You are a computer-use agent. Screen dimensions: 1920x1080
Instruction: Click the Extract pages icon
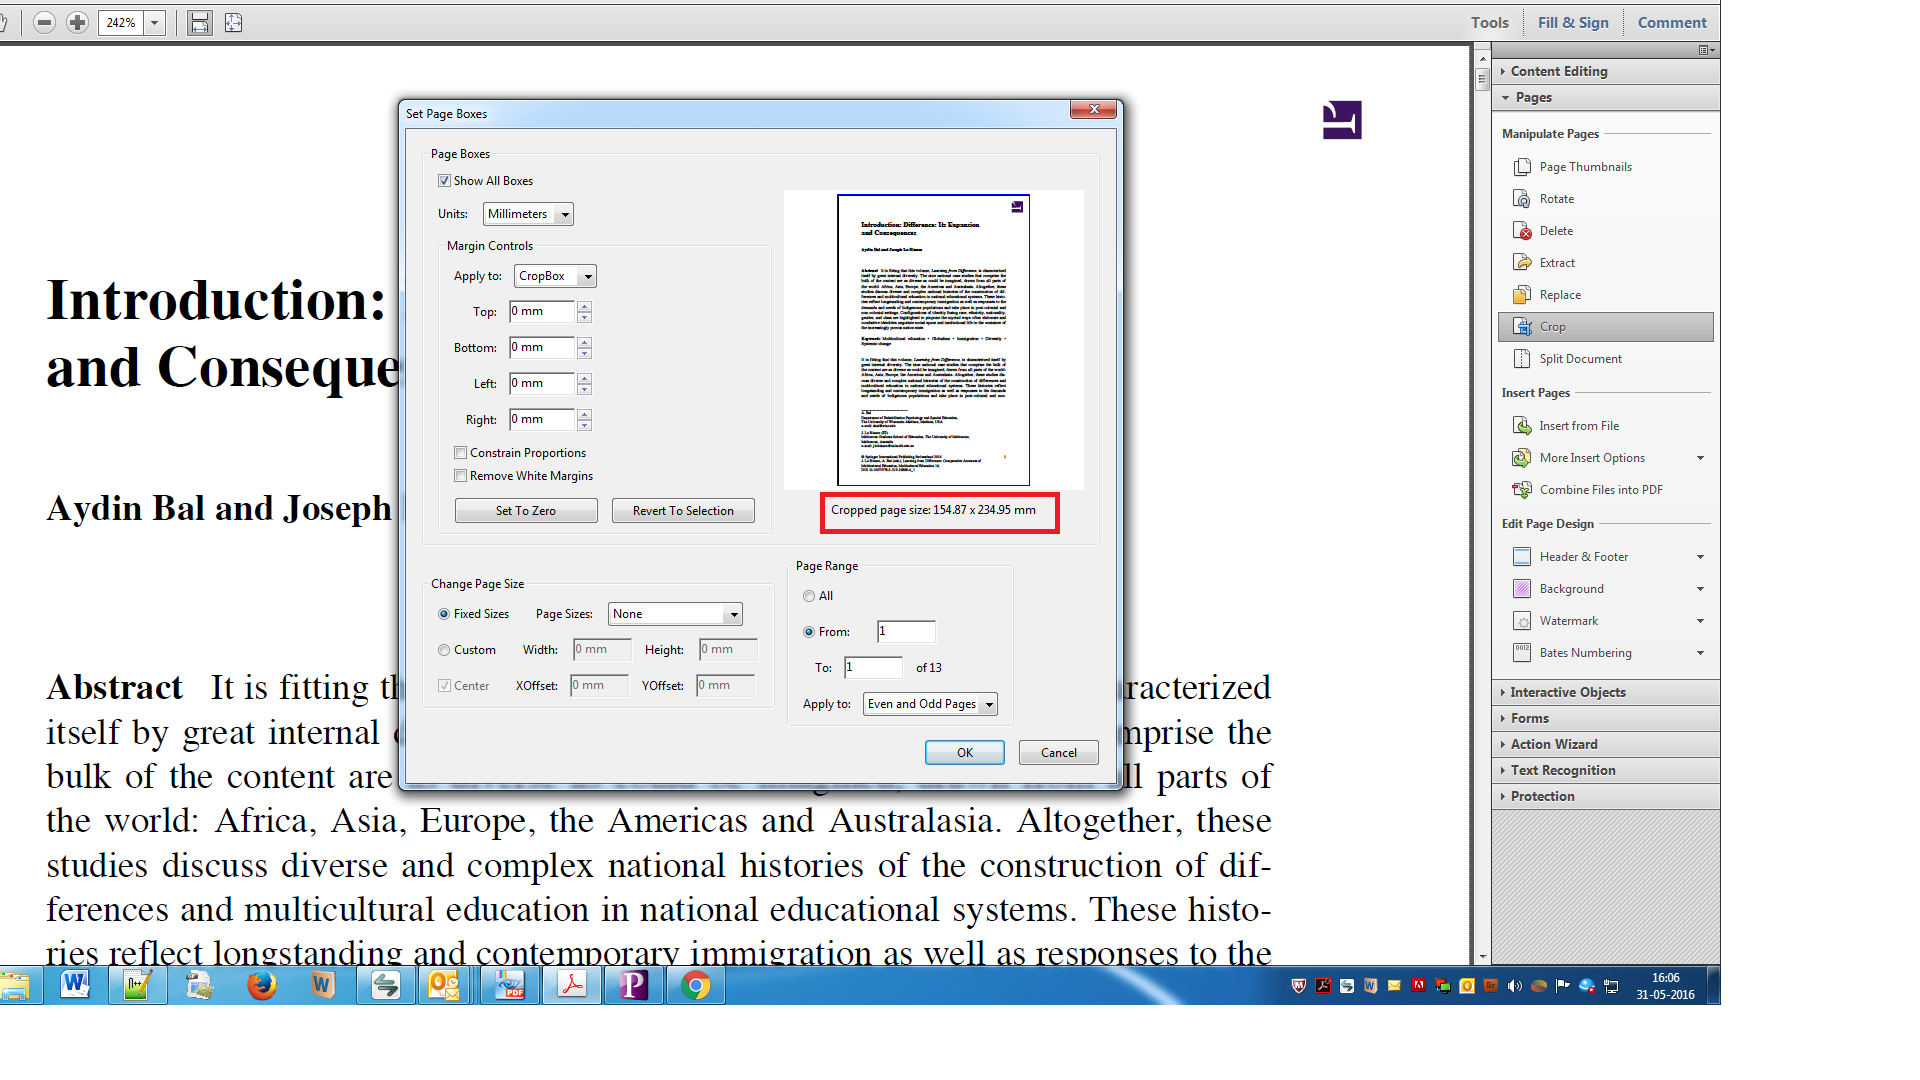pyautogui.click(x=1522, y=263)
